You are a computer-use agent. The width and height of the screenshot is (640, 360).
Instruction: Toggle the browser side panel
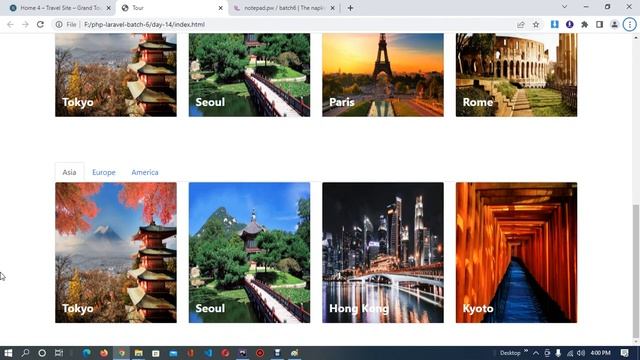click(599, 24)
